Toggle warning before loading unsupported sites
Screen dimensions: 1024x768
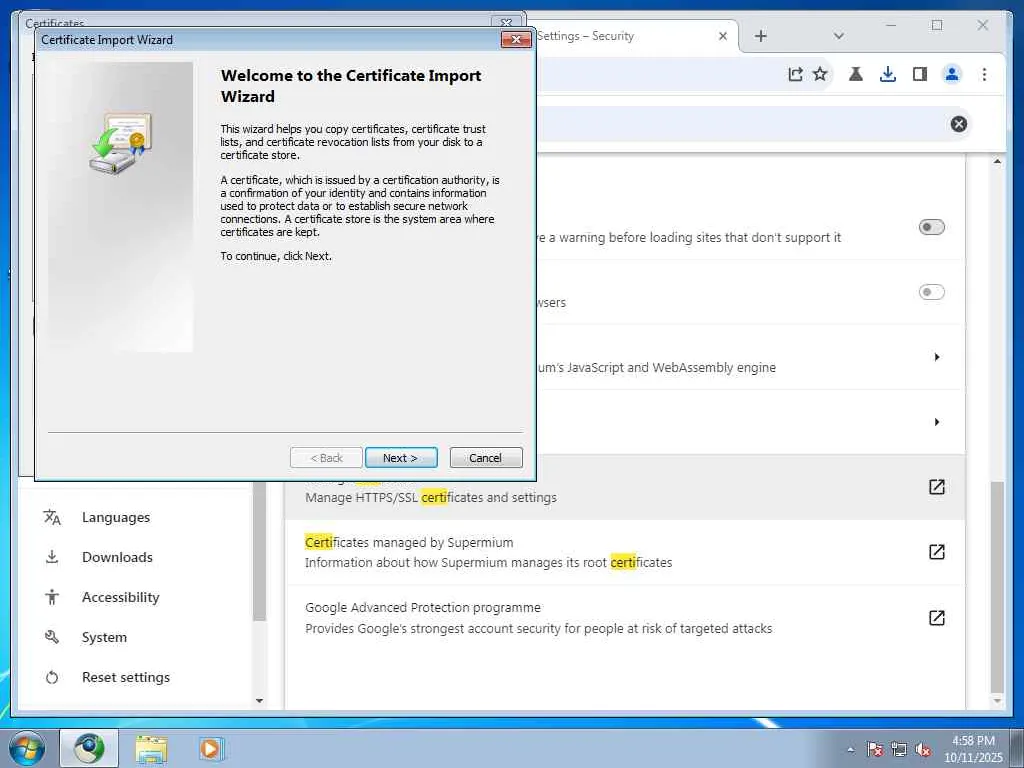click(x=931, y=227)
